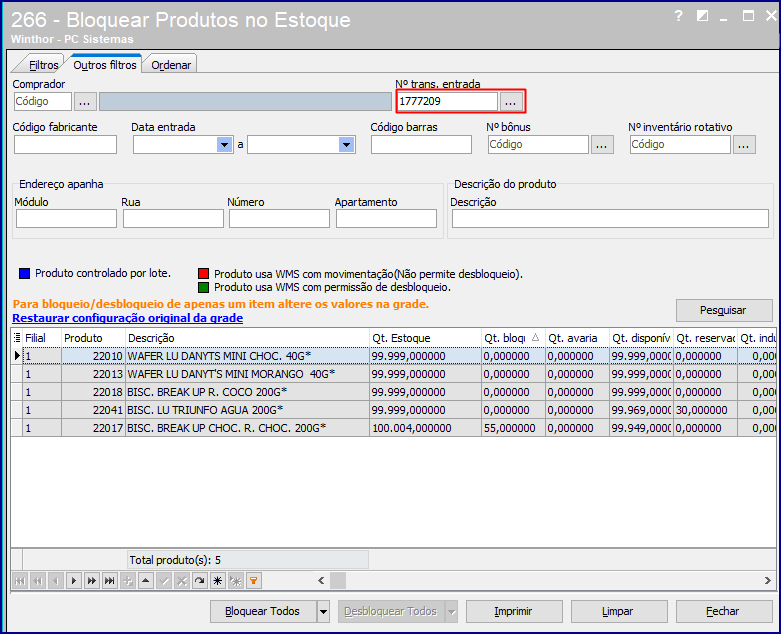Click the refresh data arrow icon
The width and height of the screenshot is (781, 634).
(200, 581)
